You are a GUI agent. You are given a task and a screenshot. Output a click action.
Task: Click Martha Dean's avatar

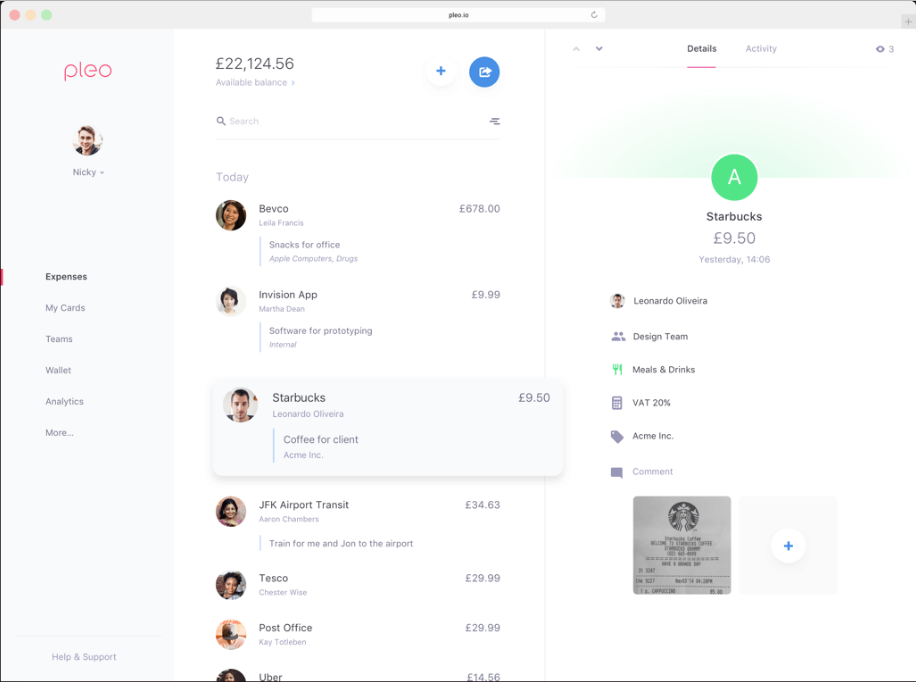click(x=231, y=302)
